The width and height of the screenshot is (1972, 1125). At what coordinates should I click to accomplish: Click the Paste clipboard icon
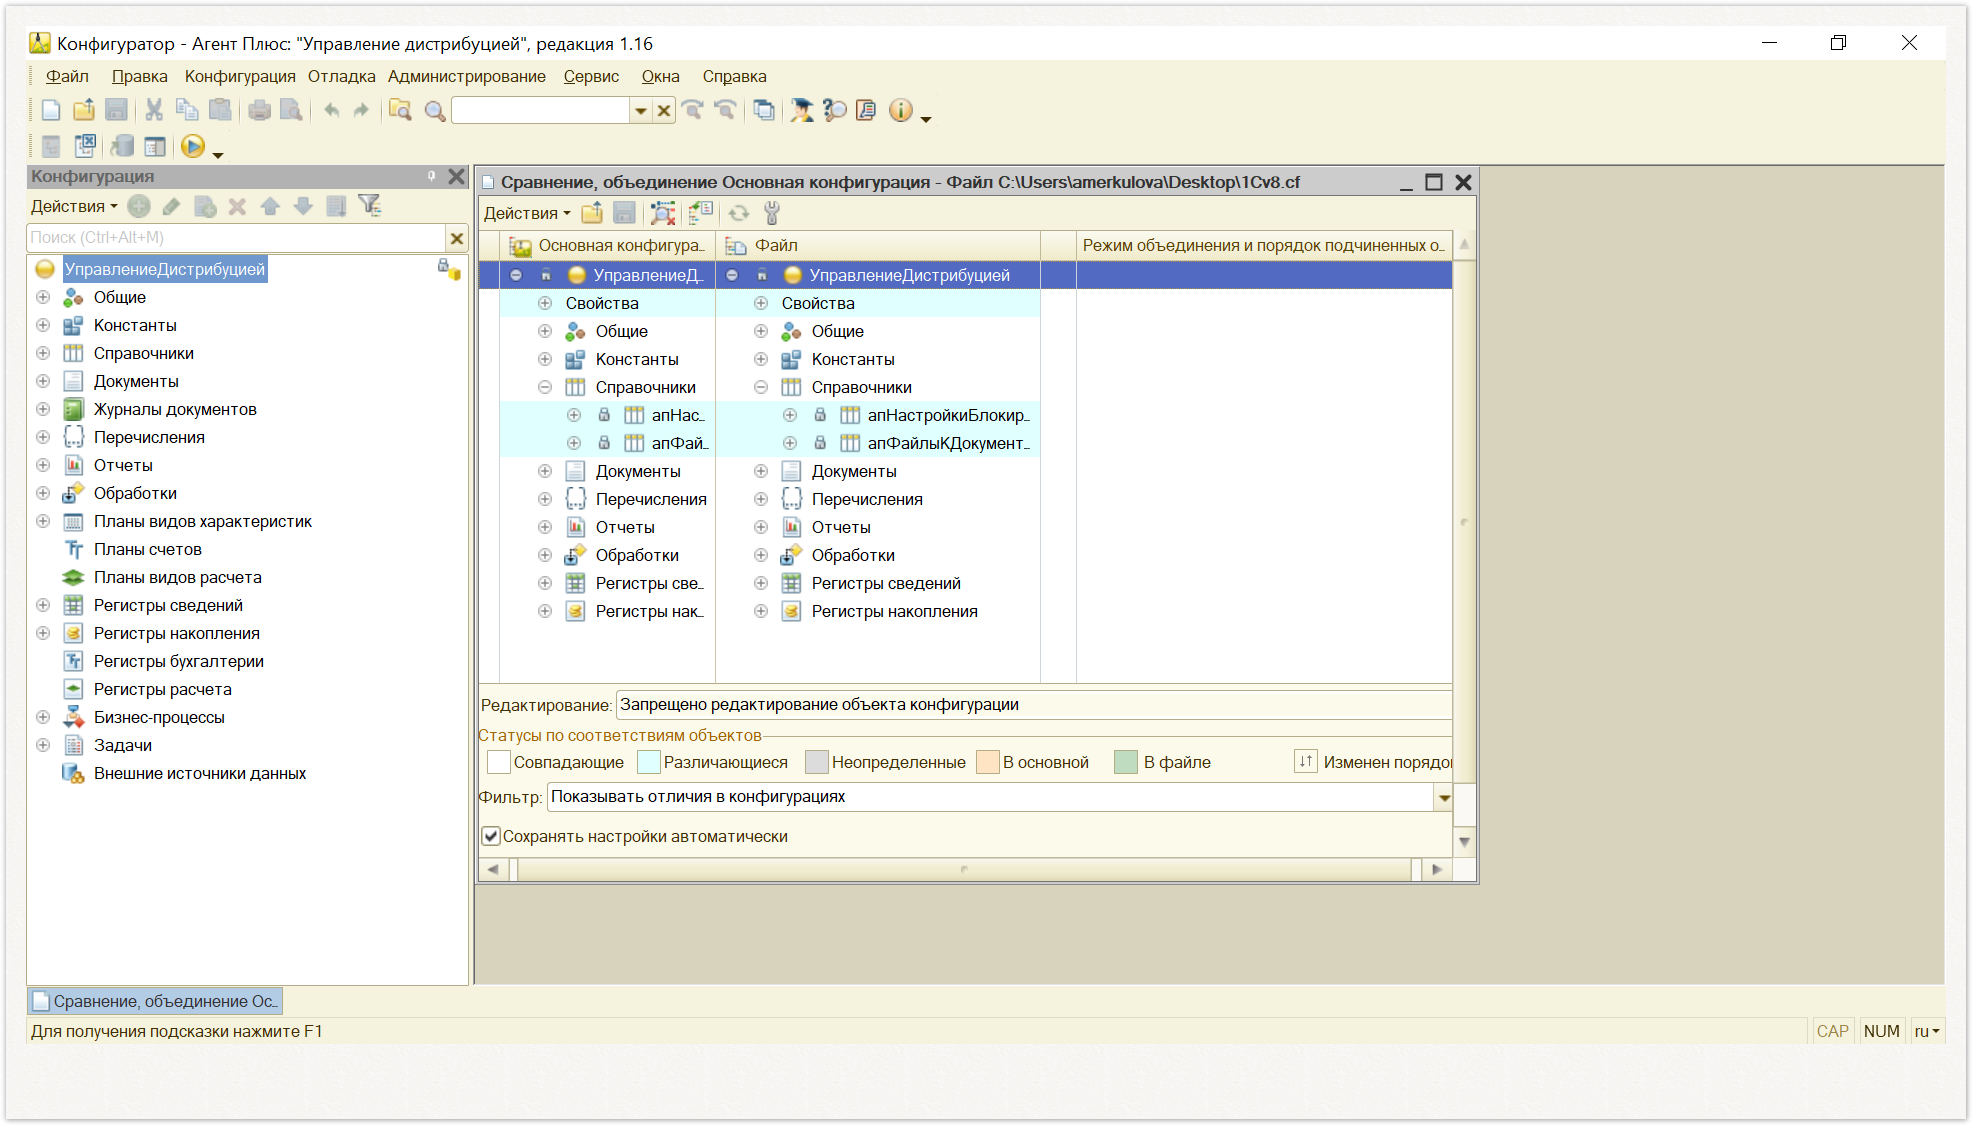(220, 111)
